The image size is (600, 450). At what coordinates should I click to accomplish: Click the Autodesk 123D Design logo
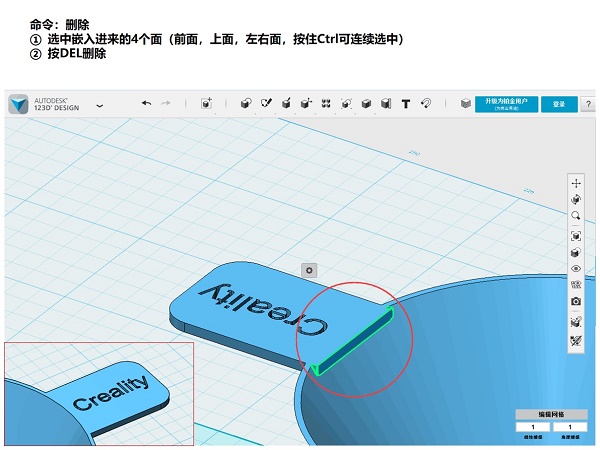point(18,104)
